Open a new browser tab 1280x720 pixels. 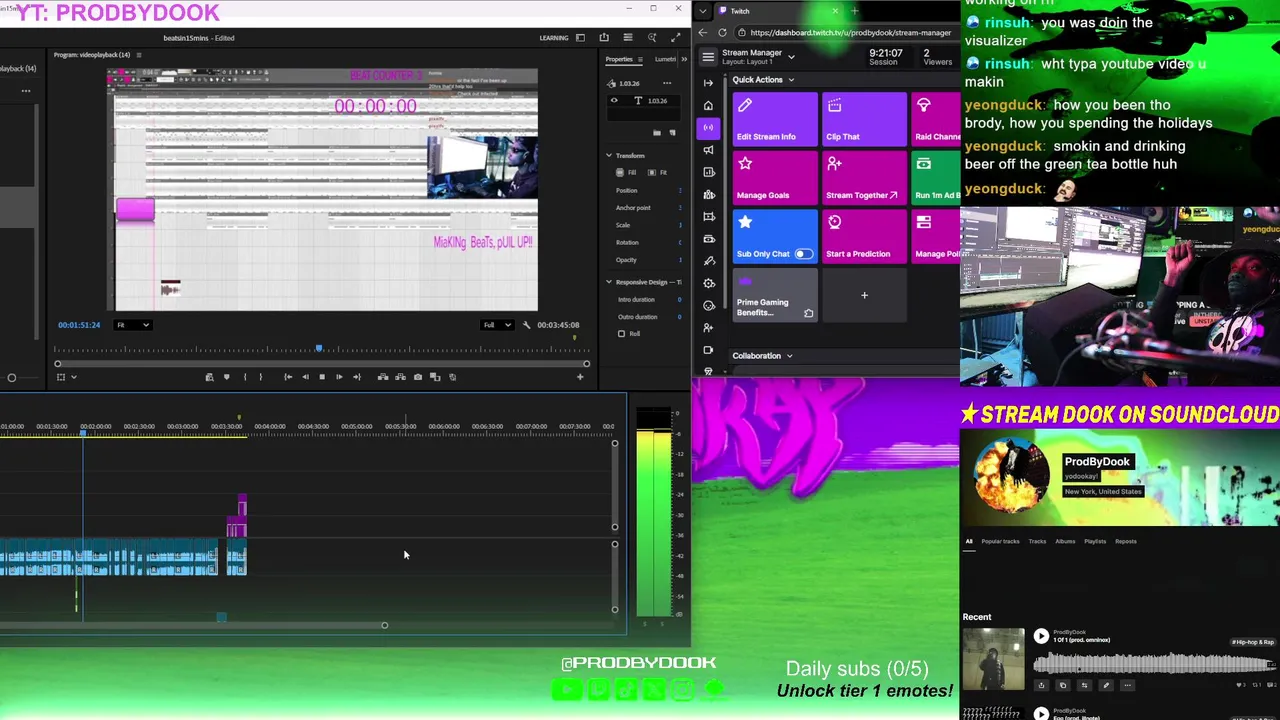point(854,11)
